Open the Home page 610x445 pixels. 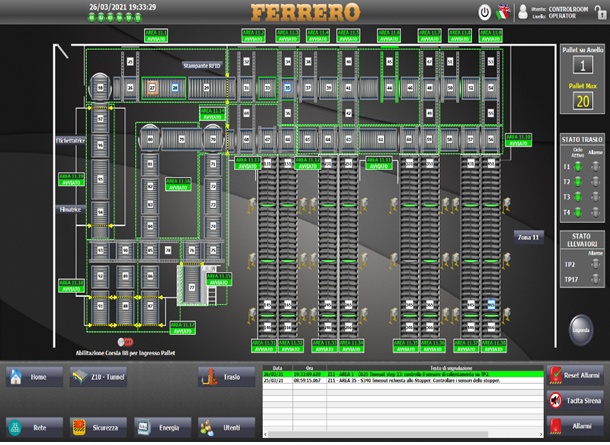coord(32,377)
